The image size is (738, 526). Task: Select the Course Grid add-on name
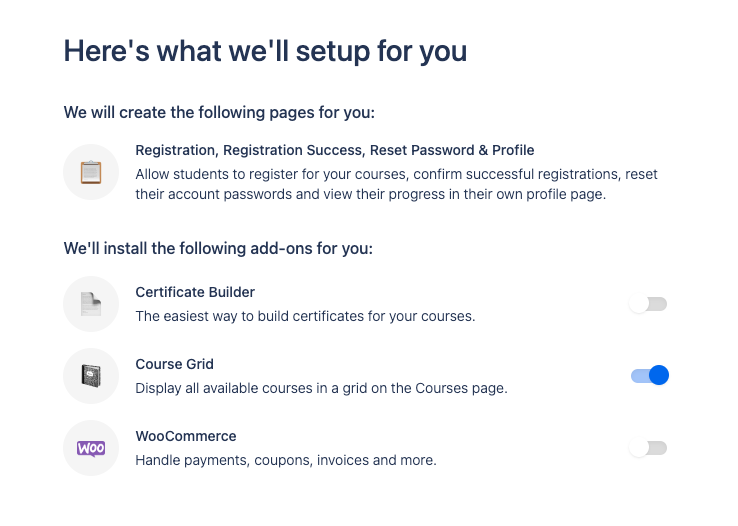click(x=174, y=364)
